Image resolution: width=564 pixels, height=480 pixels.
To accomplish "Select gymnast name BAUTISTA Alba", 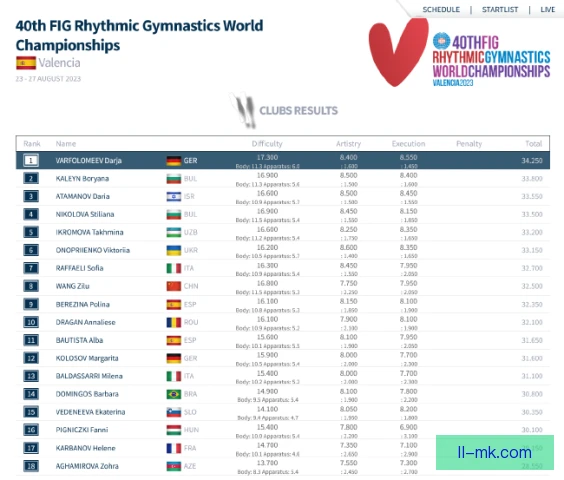I will pos(79,340).
